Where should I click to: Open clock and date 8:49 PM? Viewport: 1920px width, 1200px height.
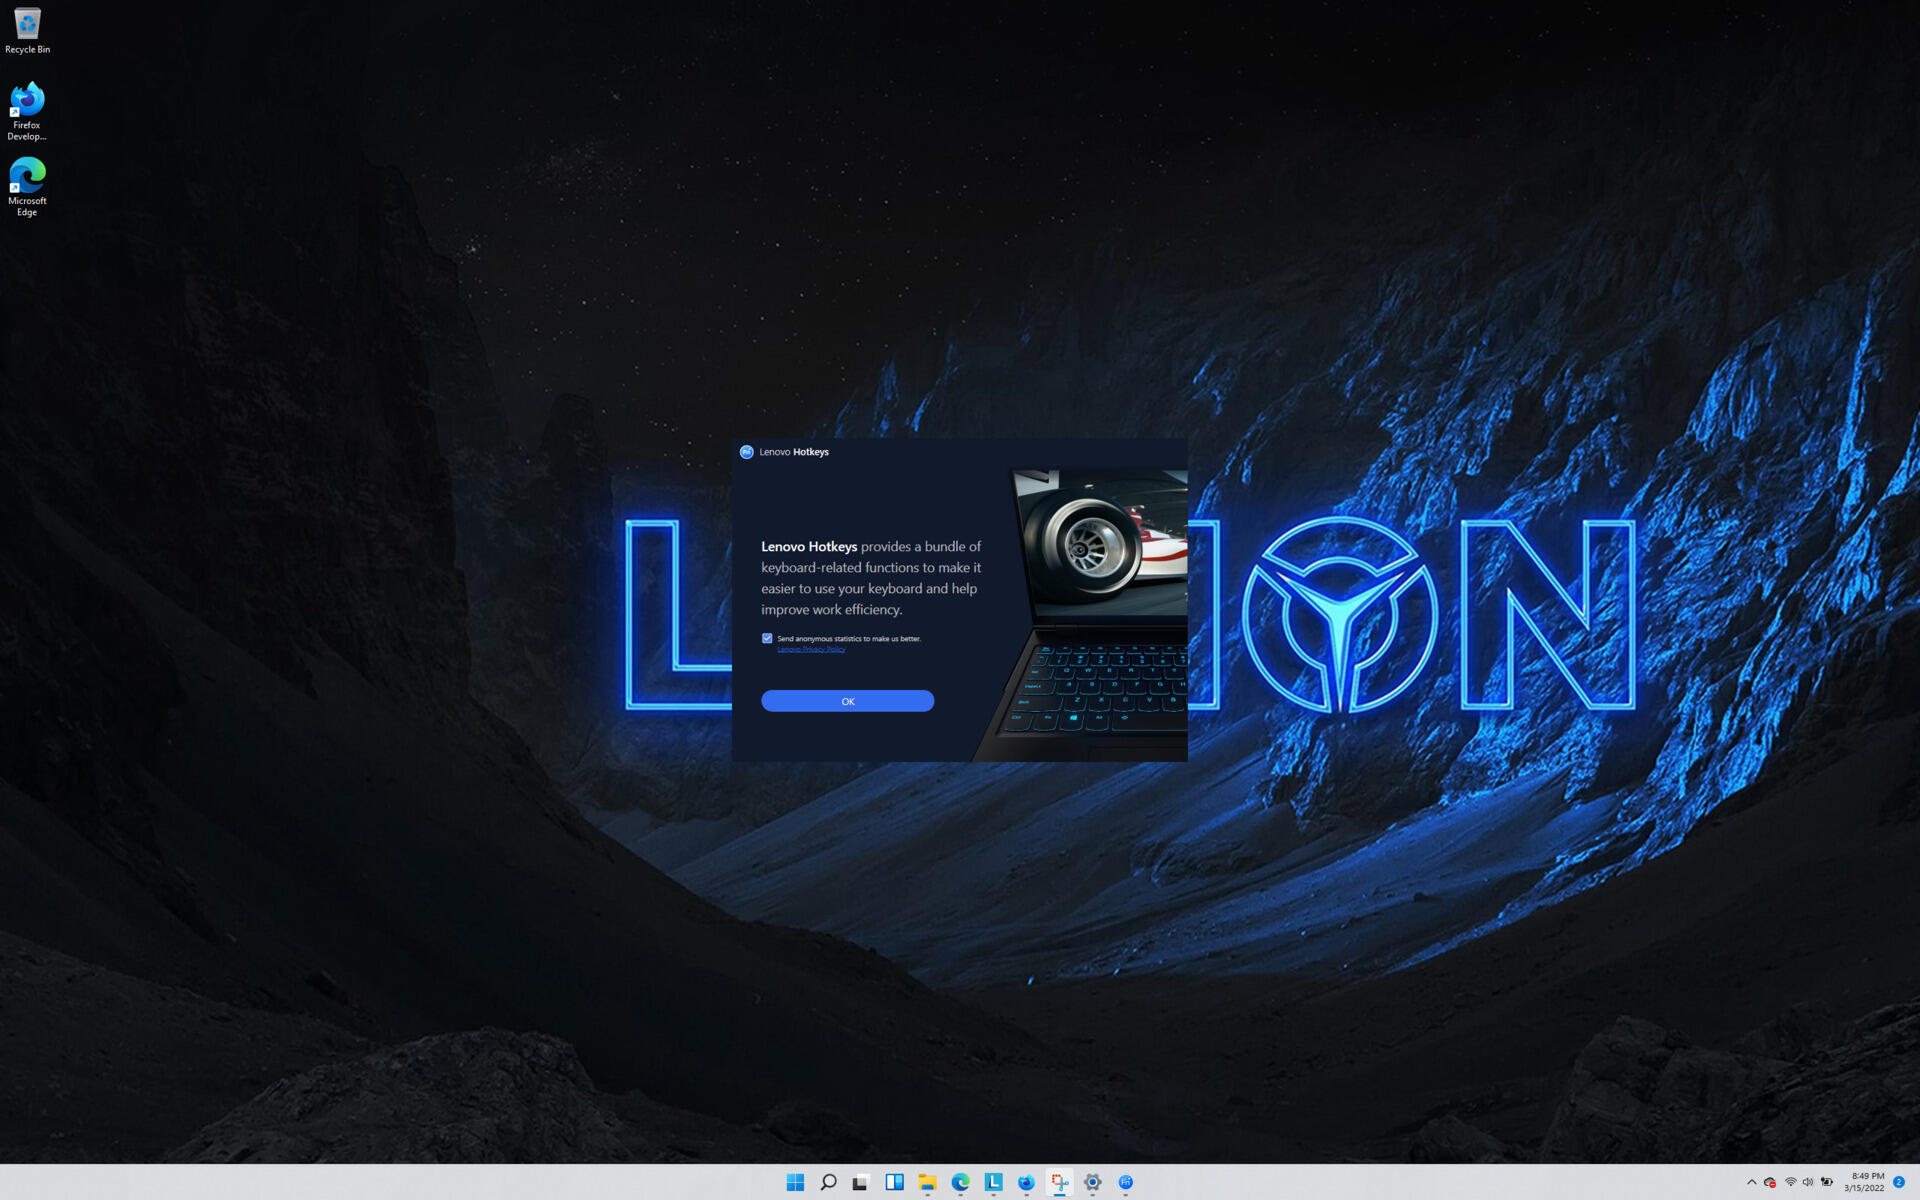tap(1865, 1182)
